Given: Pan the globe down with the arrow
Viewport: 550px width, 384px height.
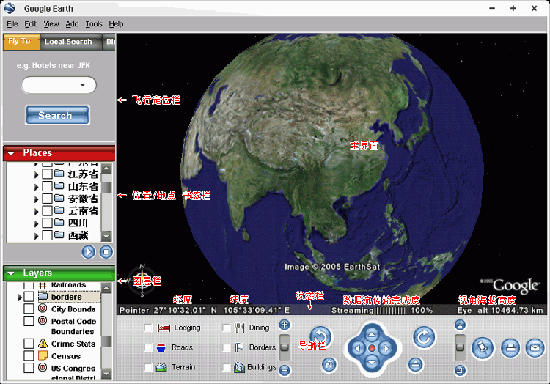Looking at the screenshot, I should [x=372, y=363].
